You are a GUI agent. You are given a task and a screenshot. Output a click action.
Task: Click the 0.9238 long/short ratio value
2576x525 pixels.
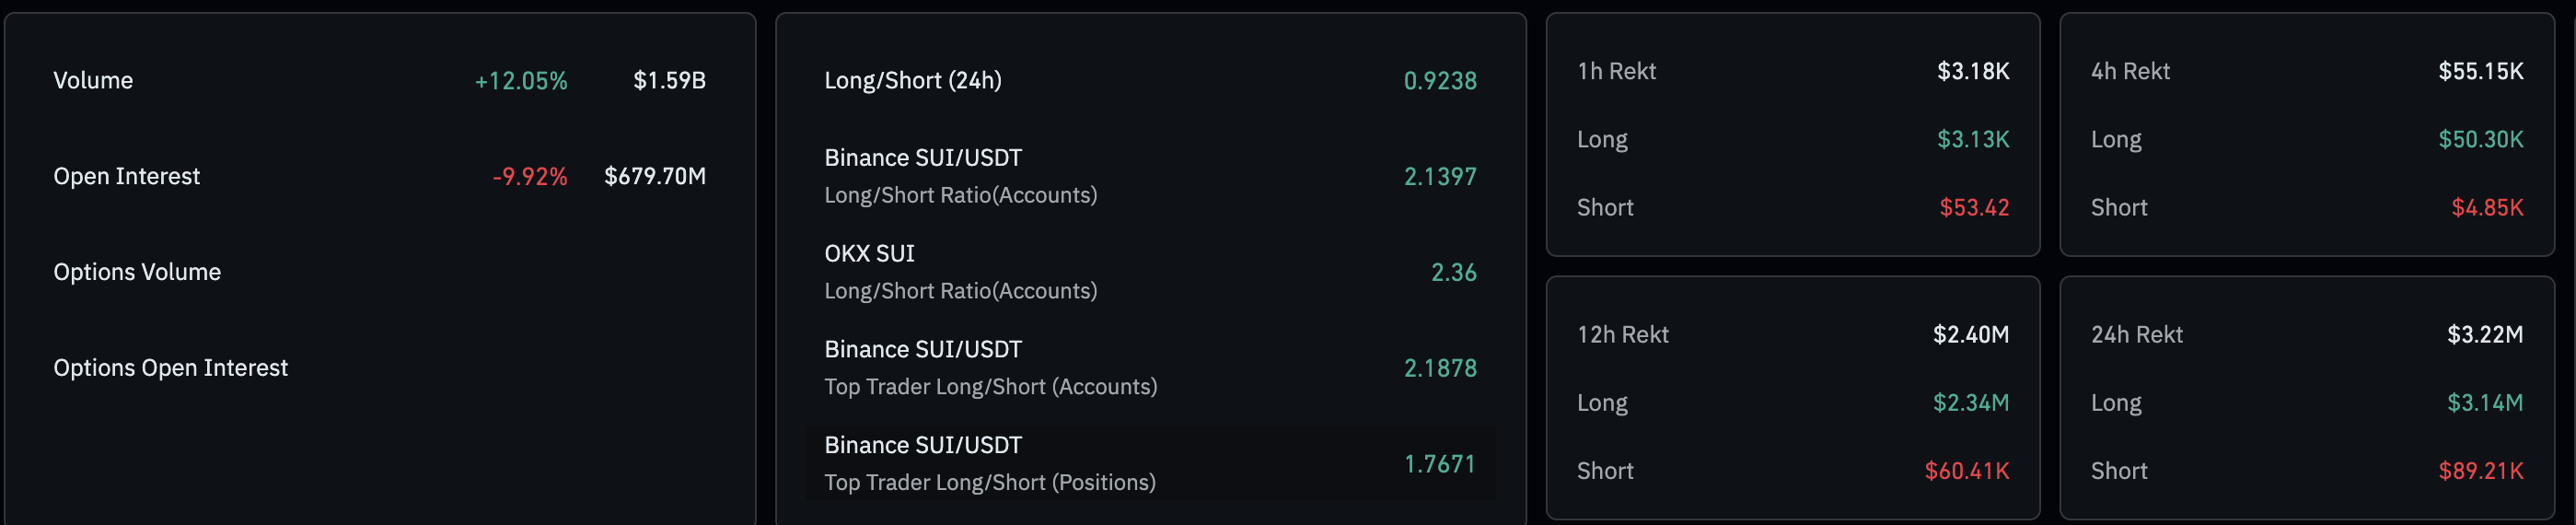(1440, 80)
